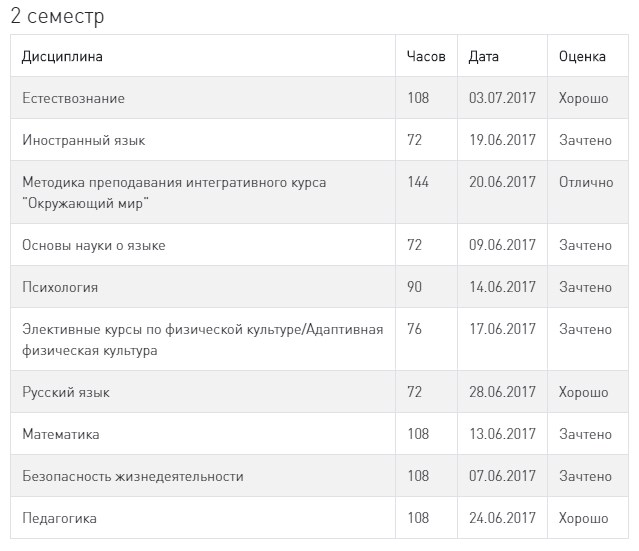Click the "Педагогика" discipline name
Image resolution: width=639 pixels, height=551 pixels.
pos(60,518)
